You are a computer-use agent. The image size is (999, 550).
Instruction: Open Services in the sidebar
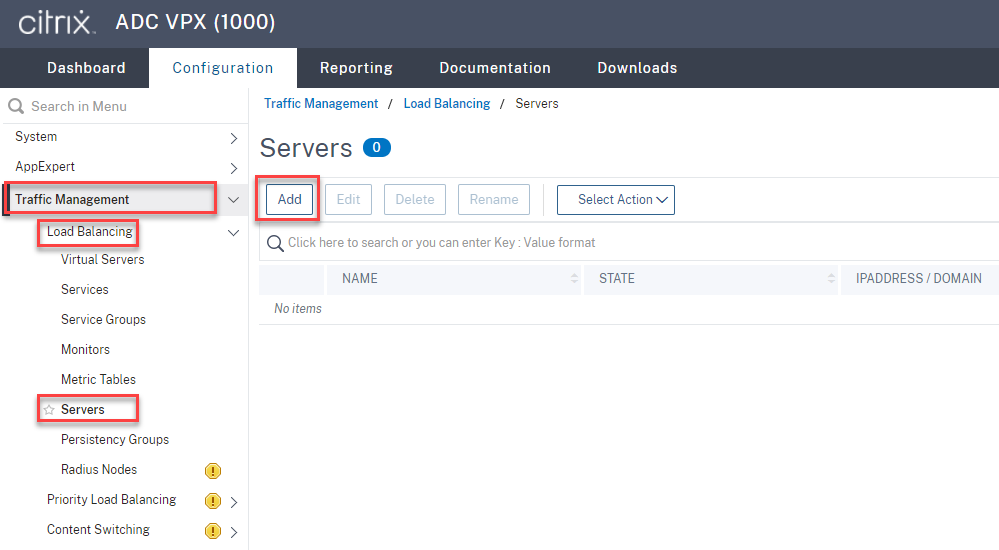(85, 289)
